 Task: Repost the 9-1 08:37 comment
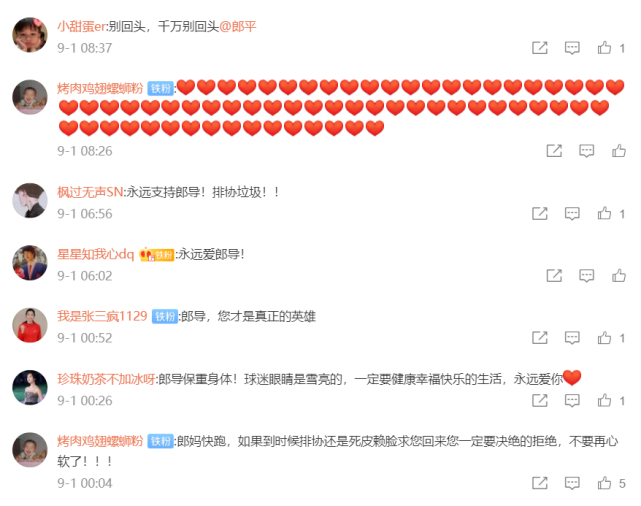pyautogui.click(x=540, y=48)
